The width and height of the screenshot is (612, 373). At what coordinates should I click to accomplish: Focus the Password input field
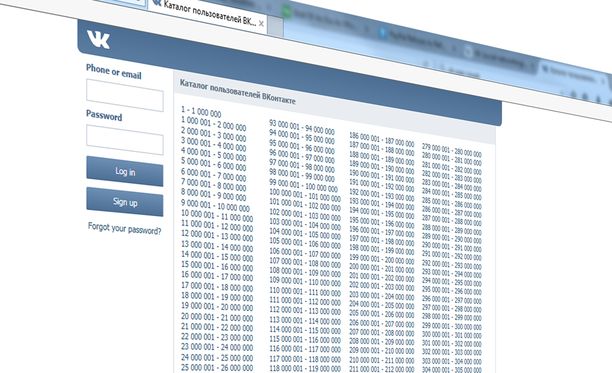[125, 140]
